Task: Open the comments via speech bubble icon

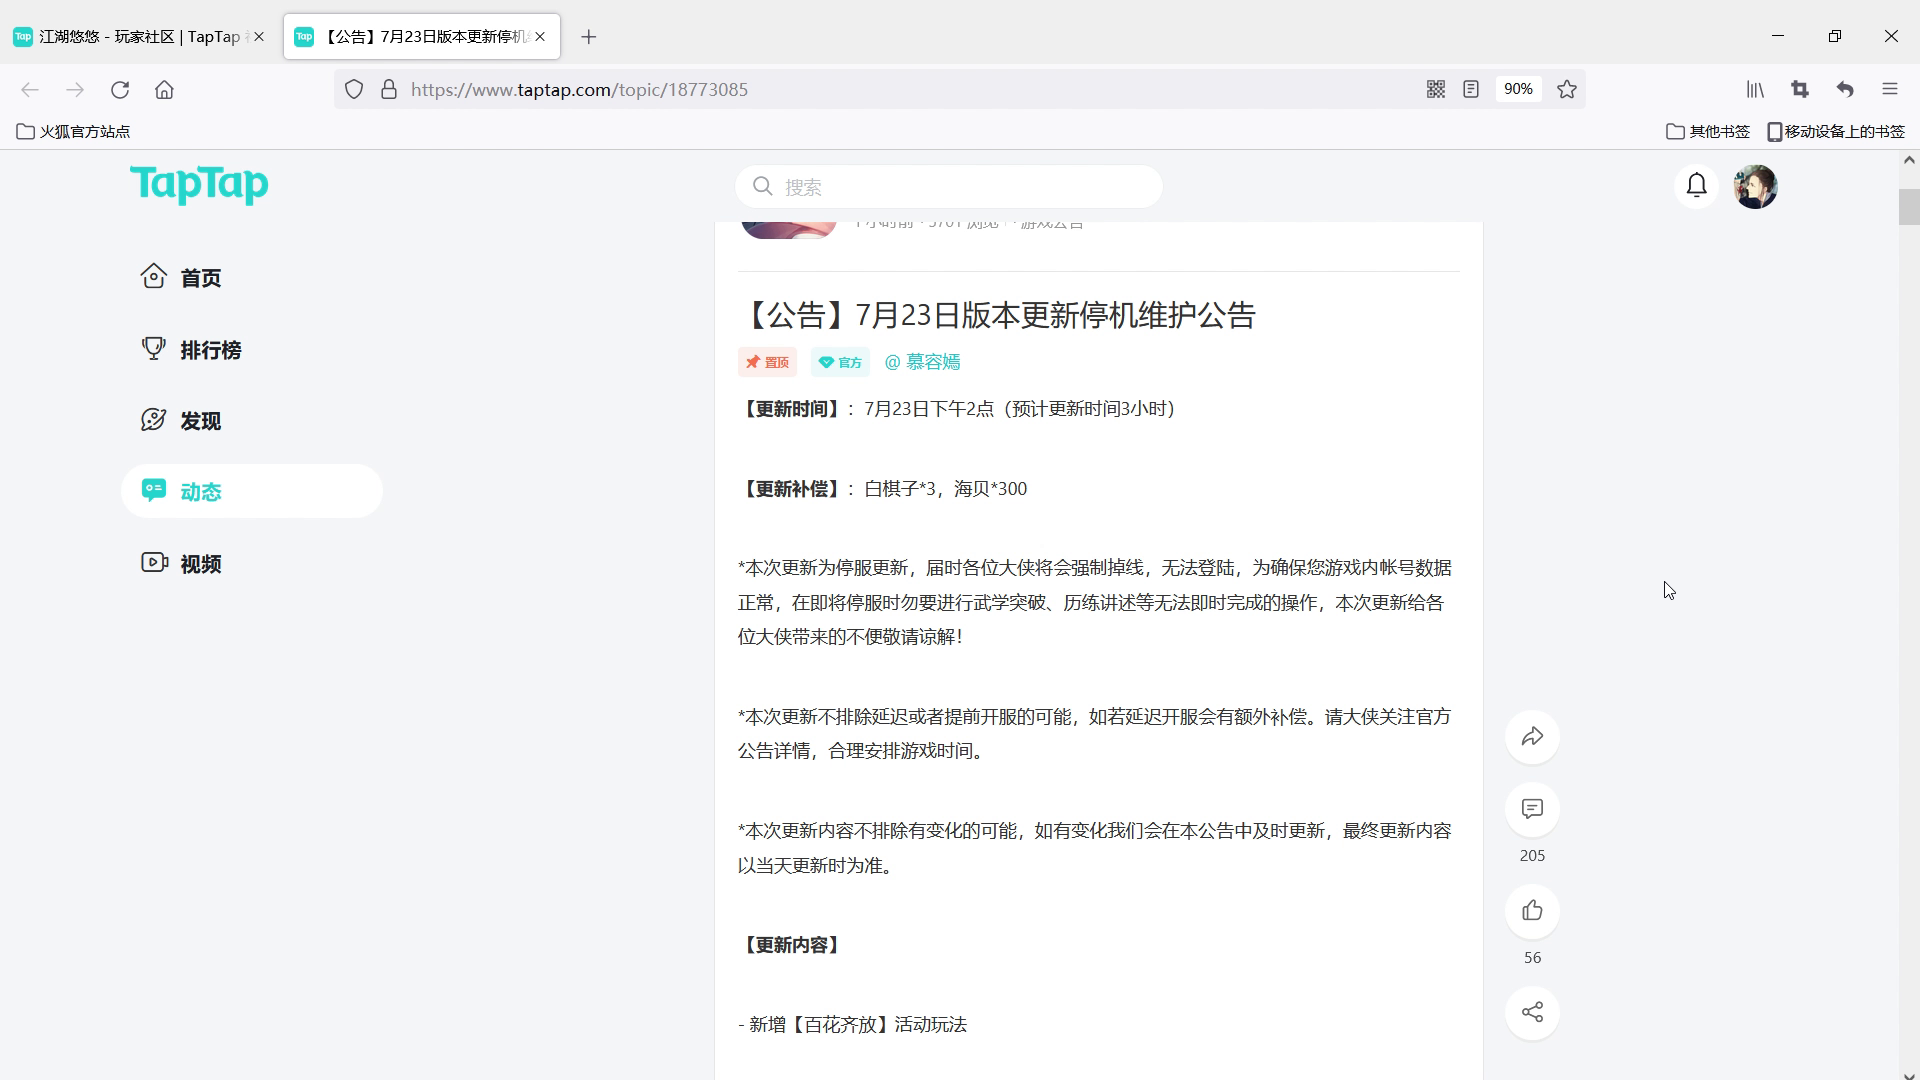Action: click(x=1532, y=809)
